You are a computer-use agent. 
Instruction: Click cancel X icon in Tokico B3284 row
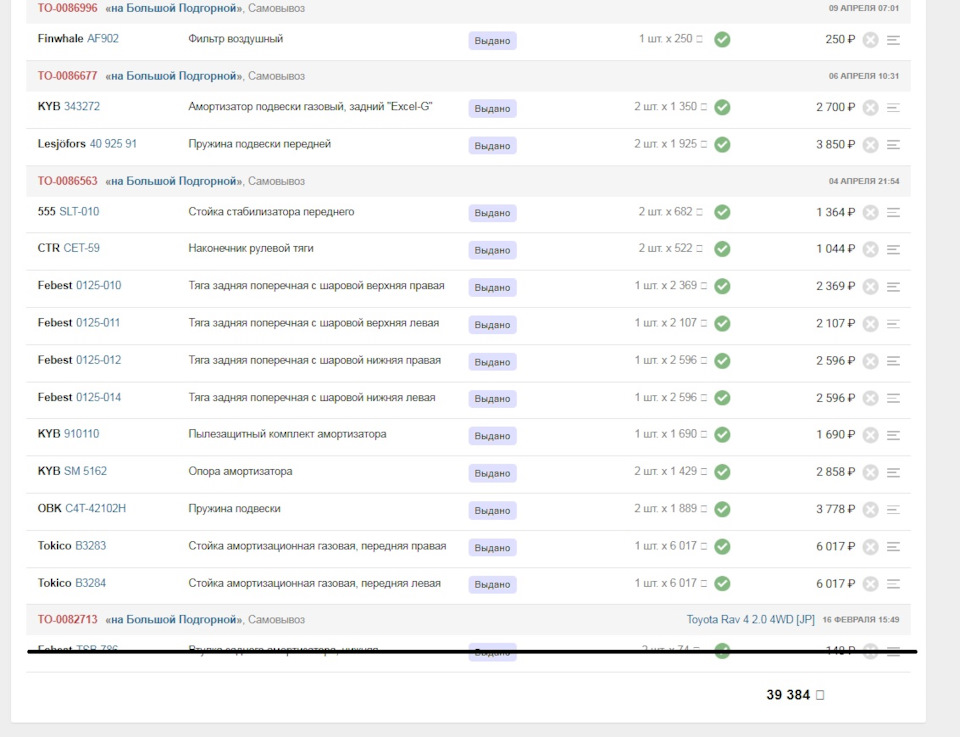(x=870, y=585)
